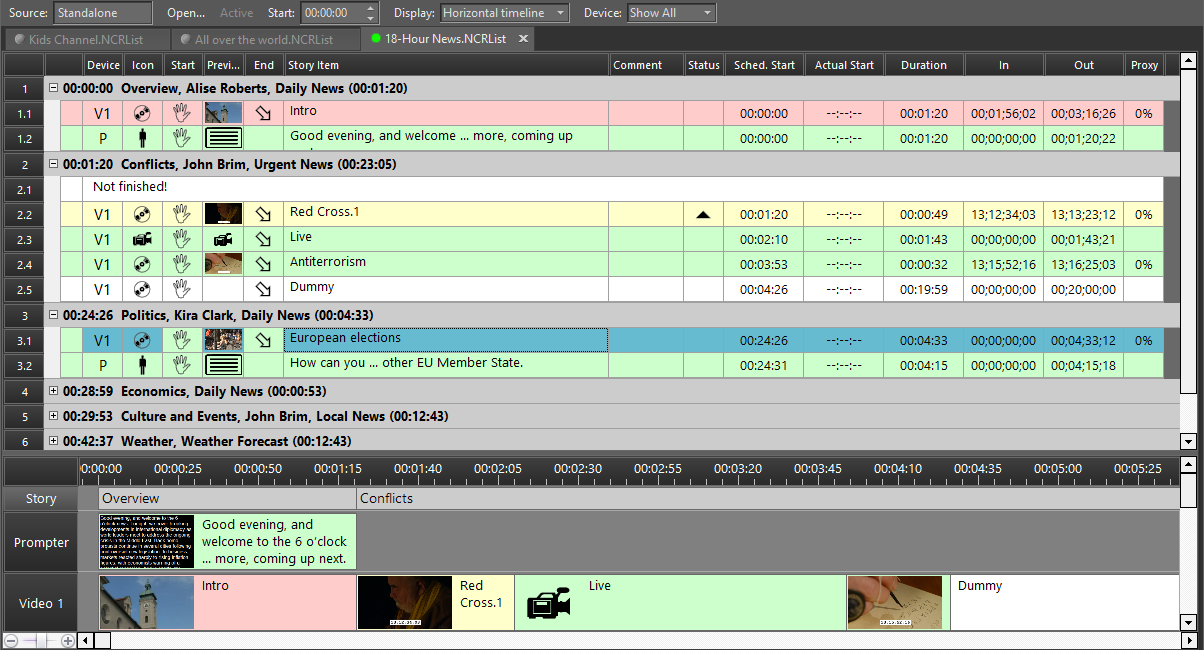Click the camera icon in the Live row
Viewport: 1204px width, 650px height.
[142, 239]
